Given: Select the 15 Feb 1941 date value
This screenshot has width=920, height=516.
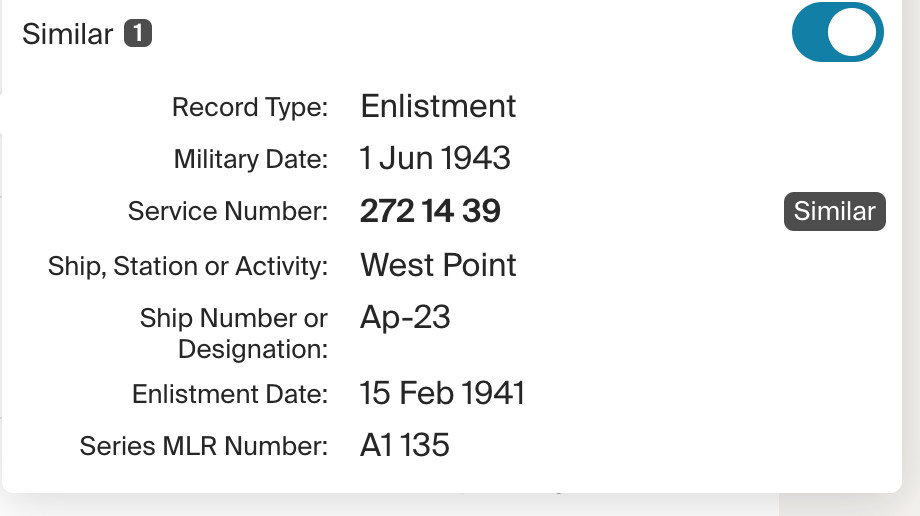Looking at the screenshot, I should 442,393.
